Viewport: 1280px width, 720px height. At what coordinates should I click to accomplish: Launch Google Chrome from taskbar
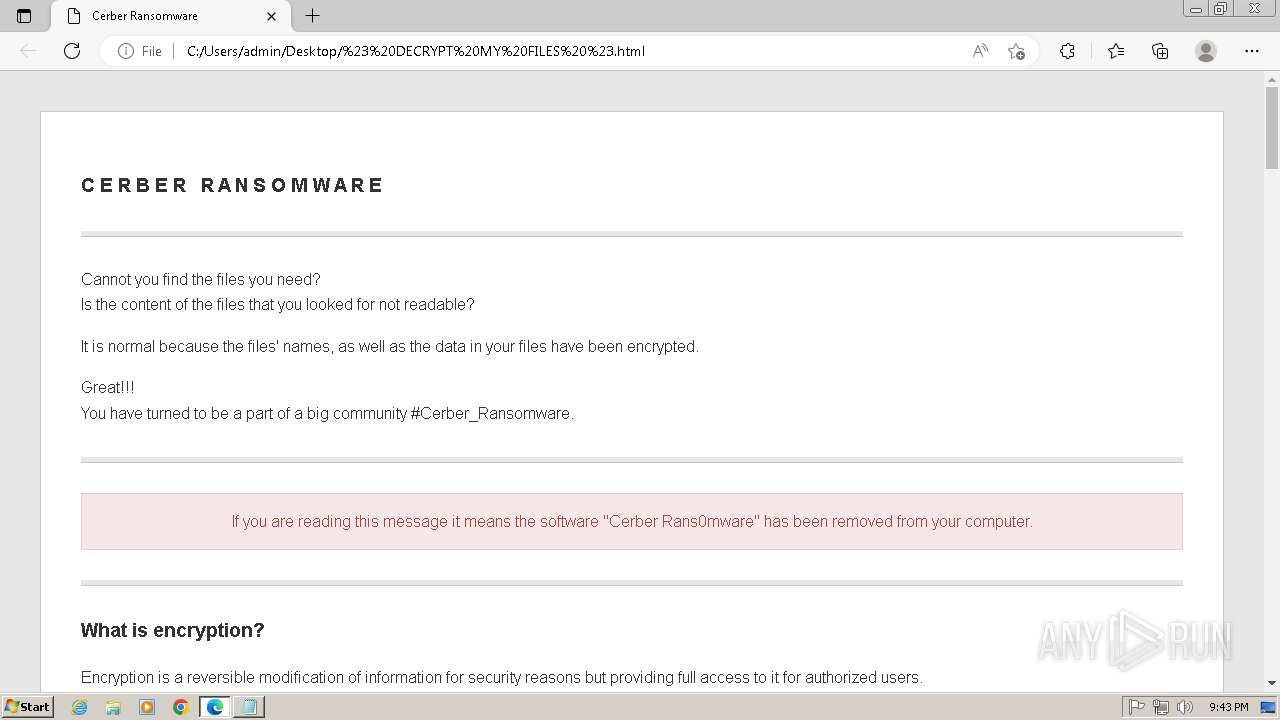[x=181, y=707]
